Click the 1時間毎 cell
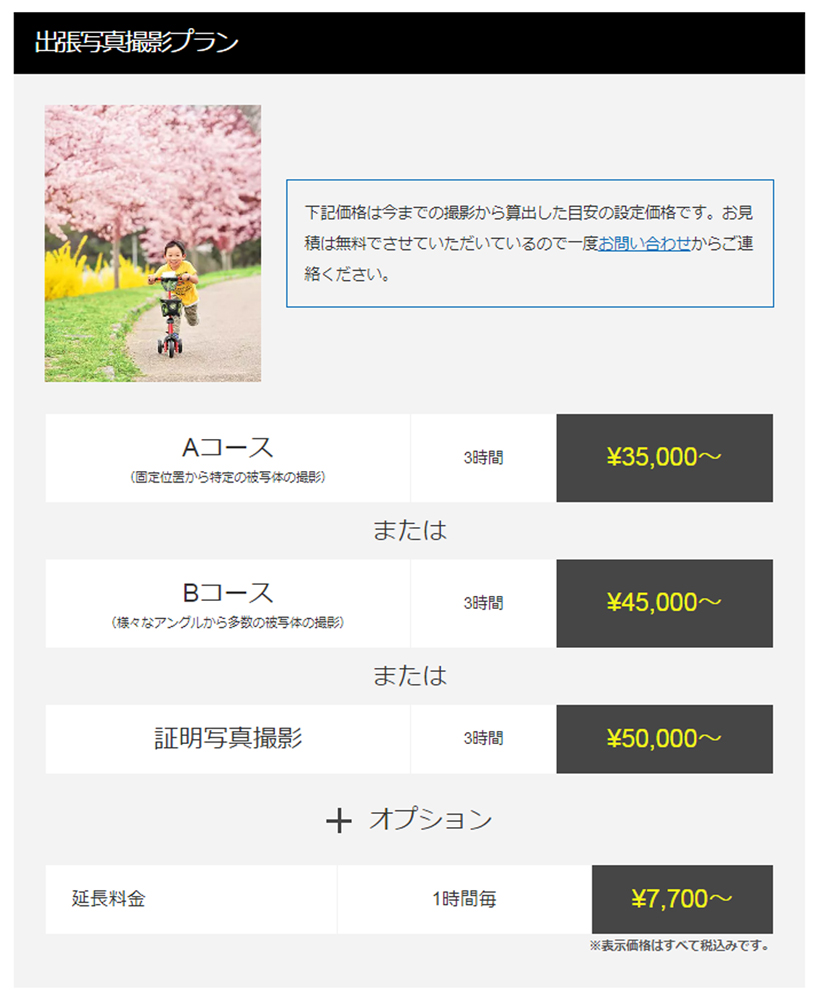Viewport: 817px width, 1000px height. pos(464,899)
